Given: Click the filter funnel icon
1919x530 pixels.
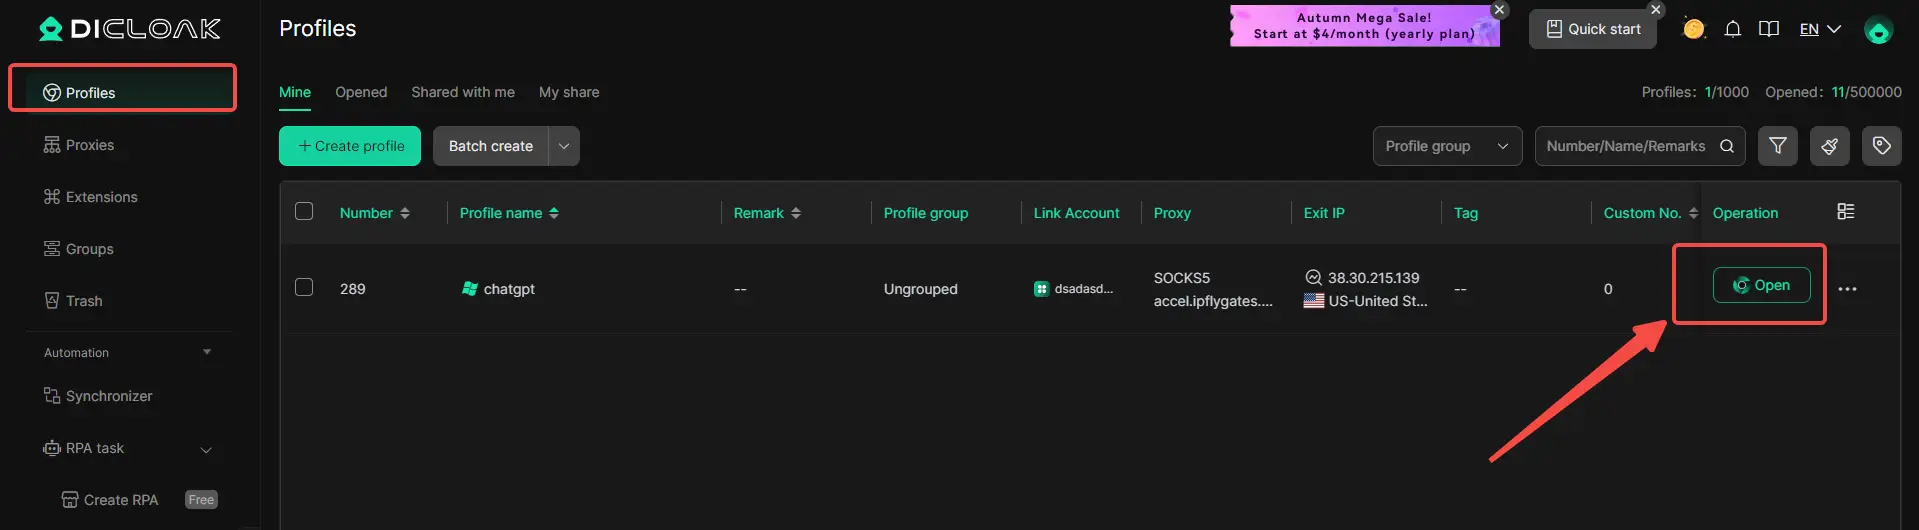Looking at the screenshot, I should tap(1777, 146).
